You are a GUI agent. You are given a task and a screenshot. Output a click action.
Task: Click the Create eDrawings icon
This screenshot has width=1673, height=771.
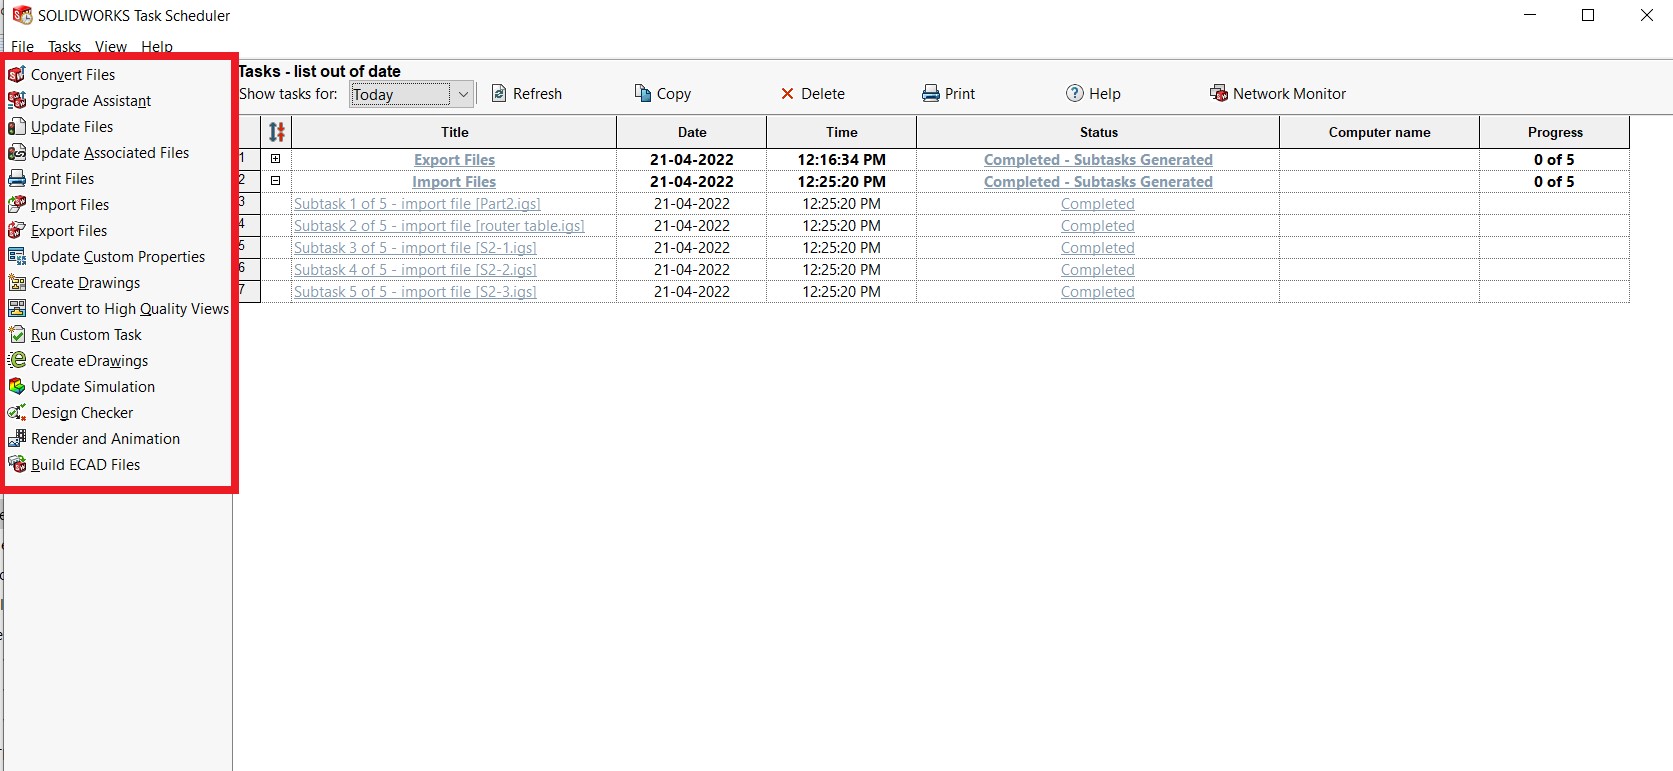17,360
